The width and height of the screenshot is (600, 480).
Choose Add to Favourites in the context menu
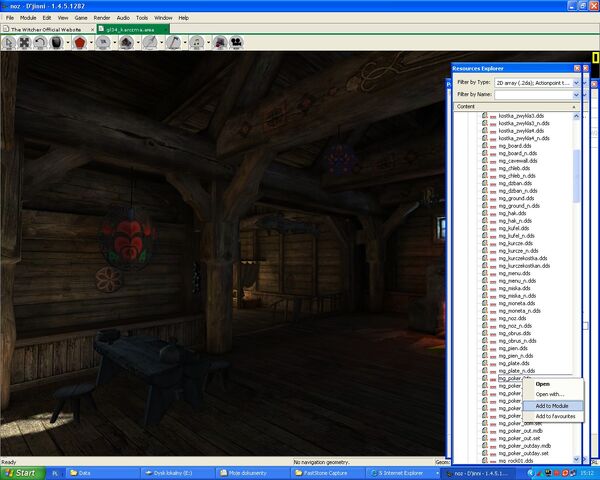tap(555, 416)
